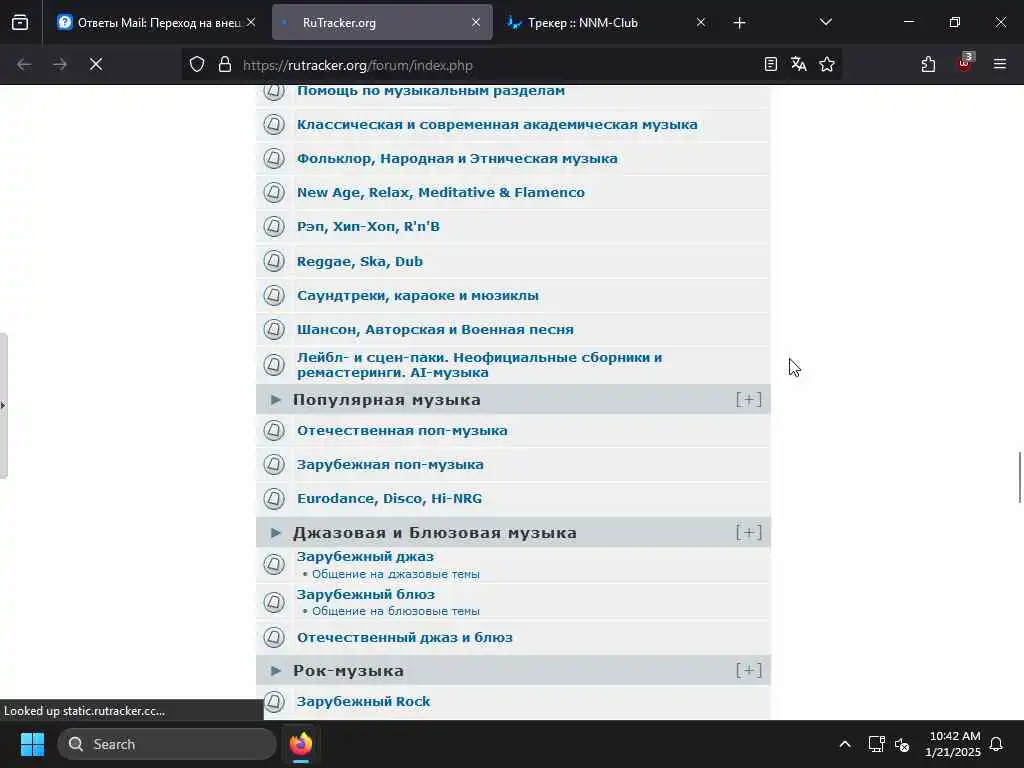List all tabs dropdown arrow
The height and width of the screenshot is (768, 1024).
tap(825, 22)
